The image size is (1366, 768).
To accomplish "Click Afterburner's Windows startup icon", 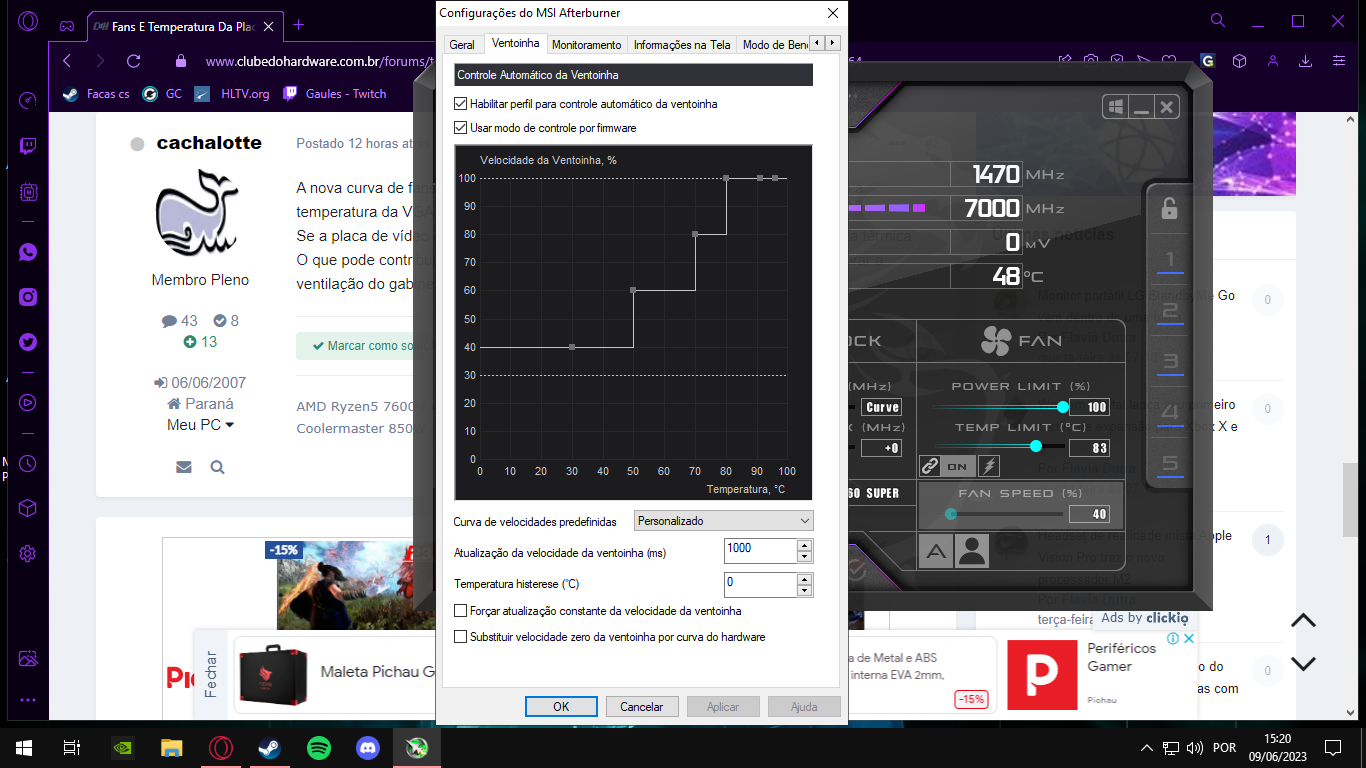I will 1116,107.
